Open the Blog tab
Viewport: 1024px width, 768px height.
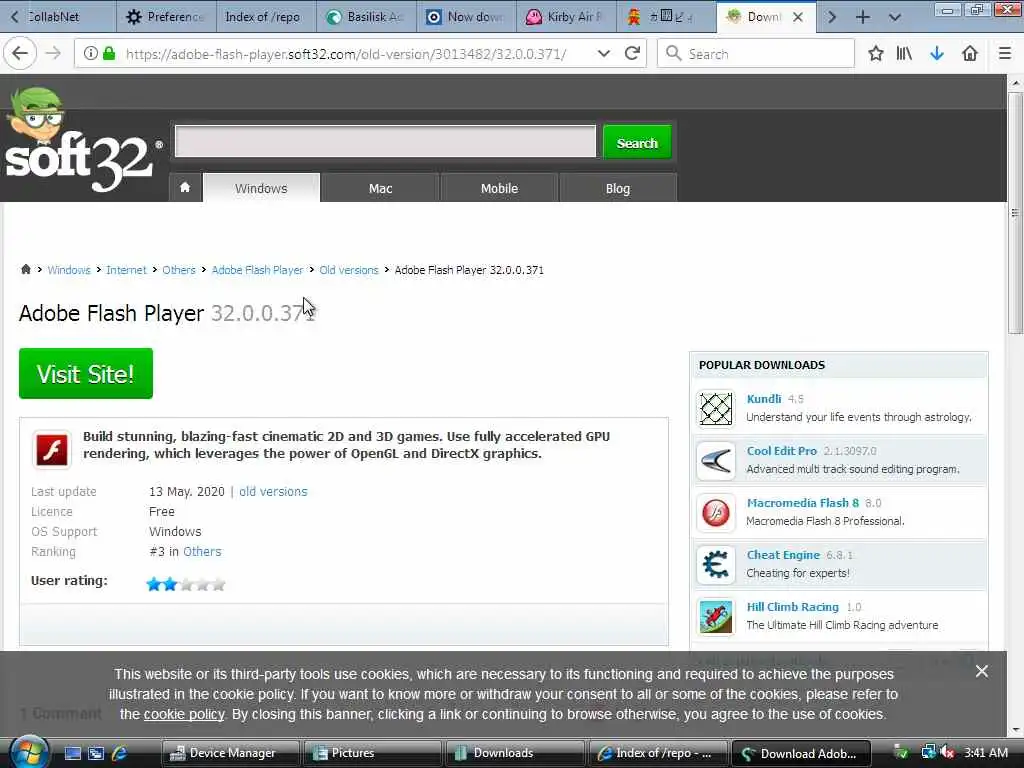pyautogui.click(x=618, y=188)
